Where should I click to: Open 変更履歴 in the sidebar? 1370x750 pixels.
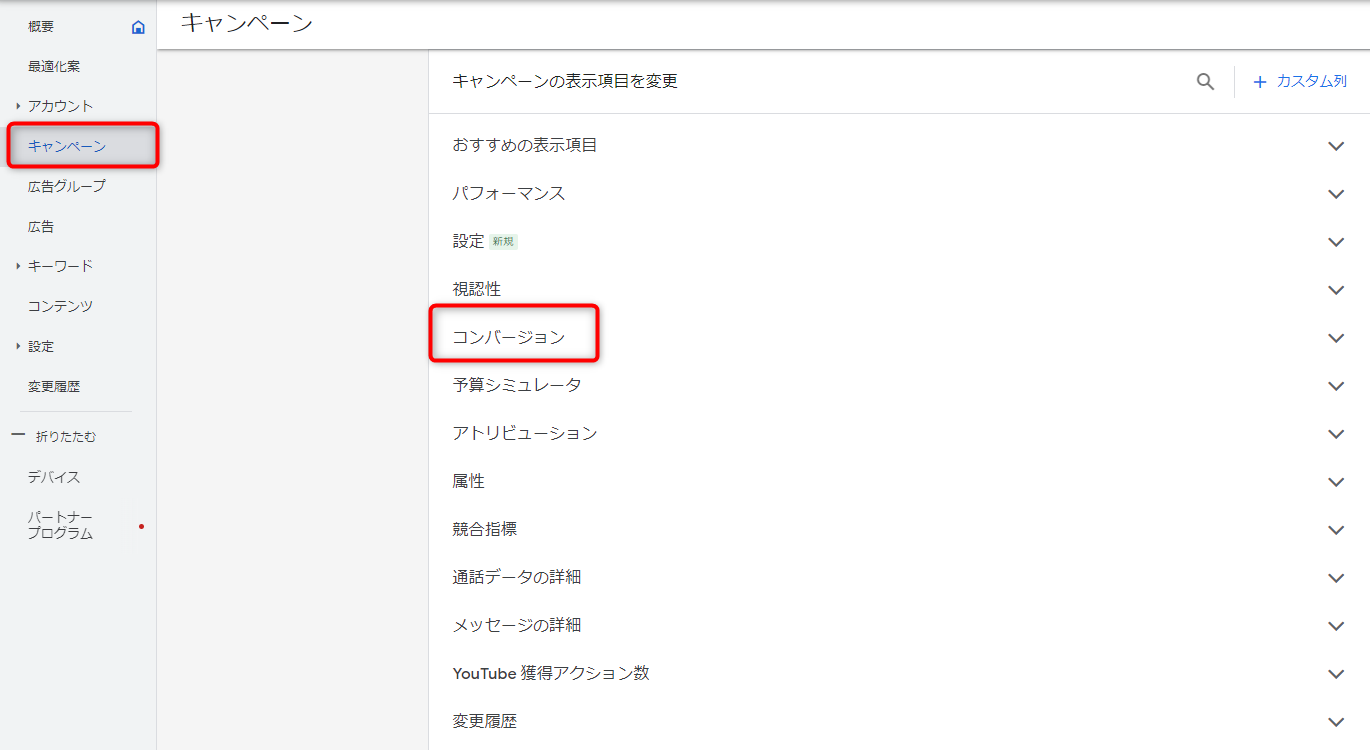click(54, 387)
